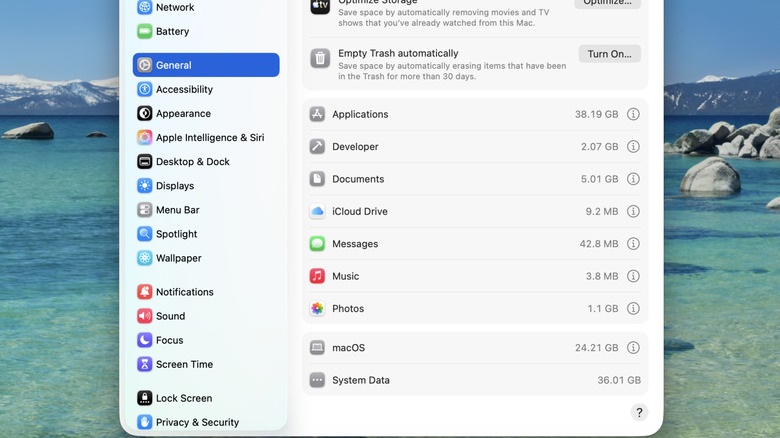Click the System Data ellipsis icon
The width and height of the screenshot is (780, 438).
(x=317, y=380)
